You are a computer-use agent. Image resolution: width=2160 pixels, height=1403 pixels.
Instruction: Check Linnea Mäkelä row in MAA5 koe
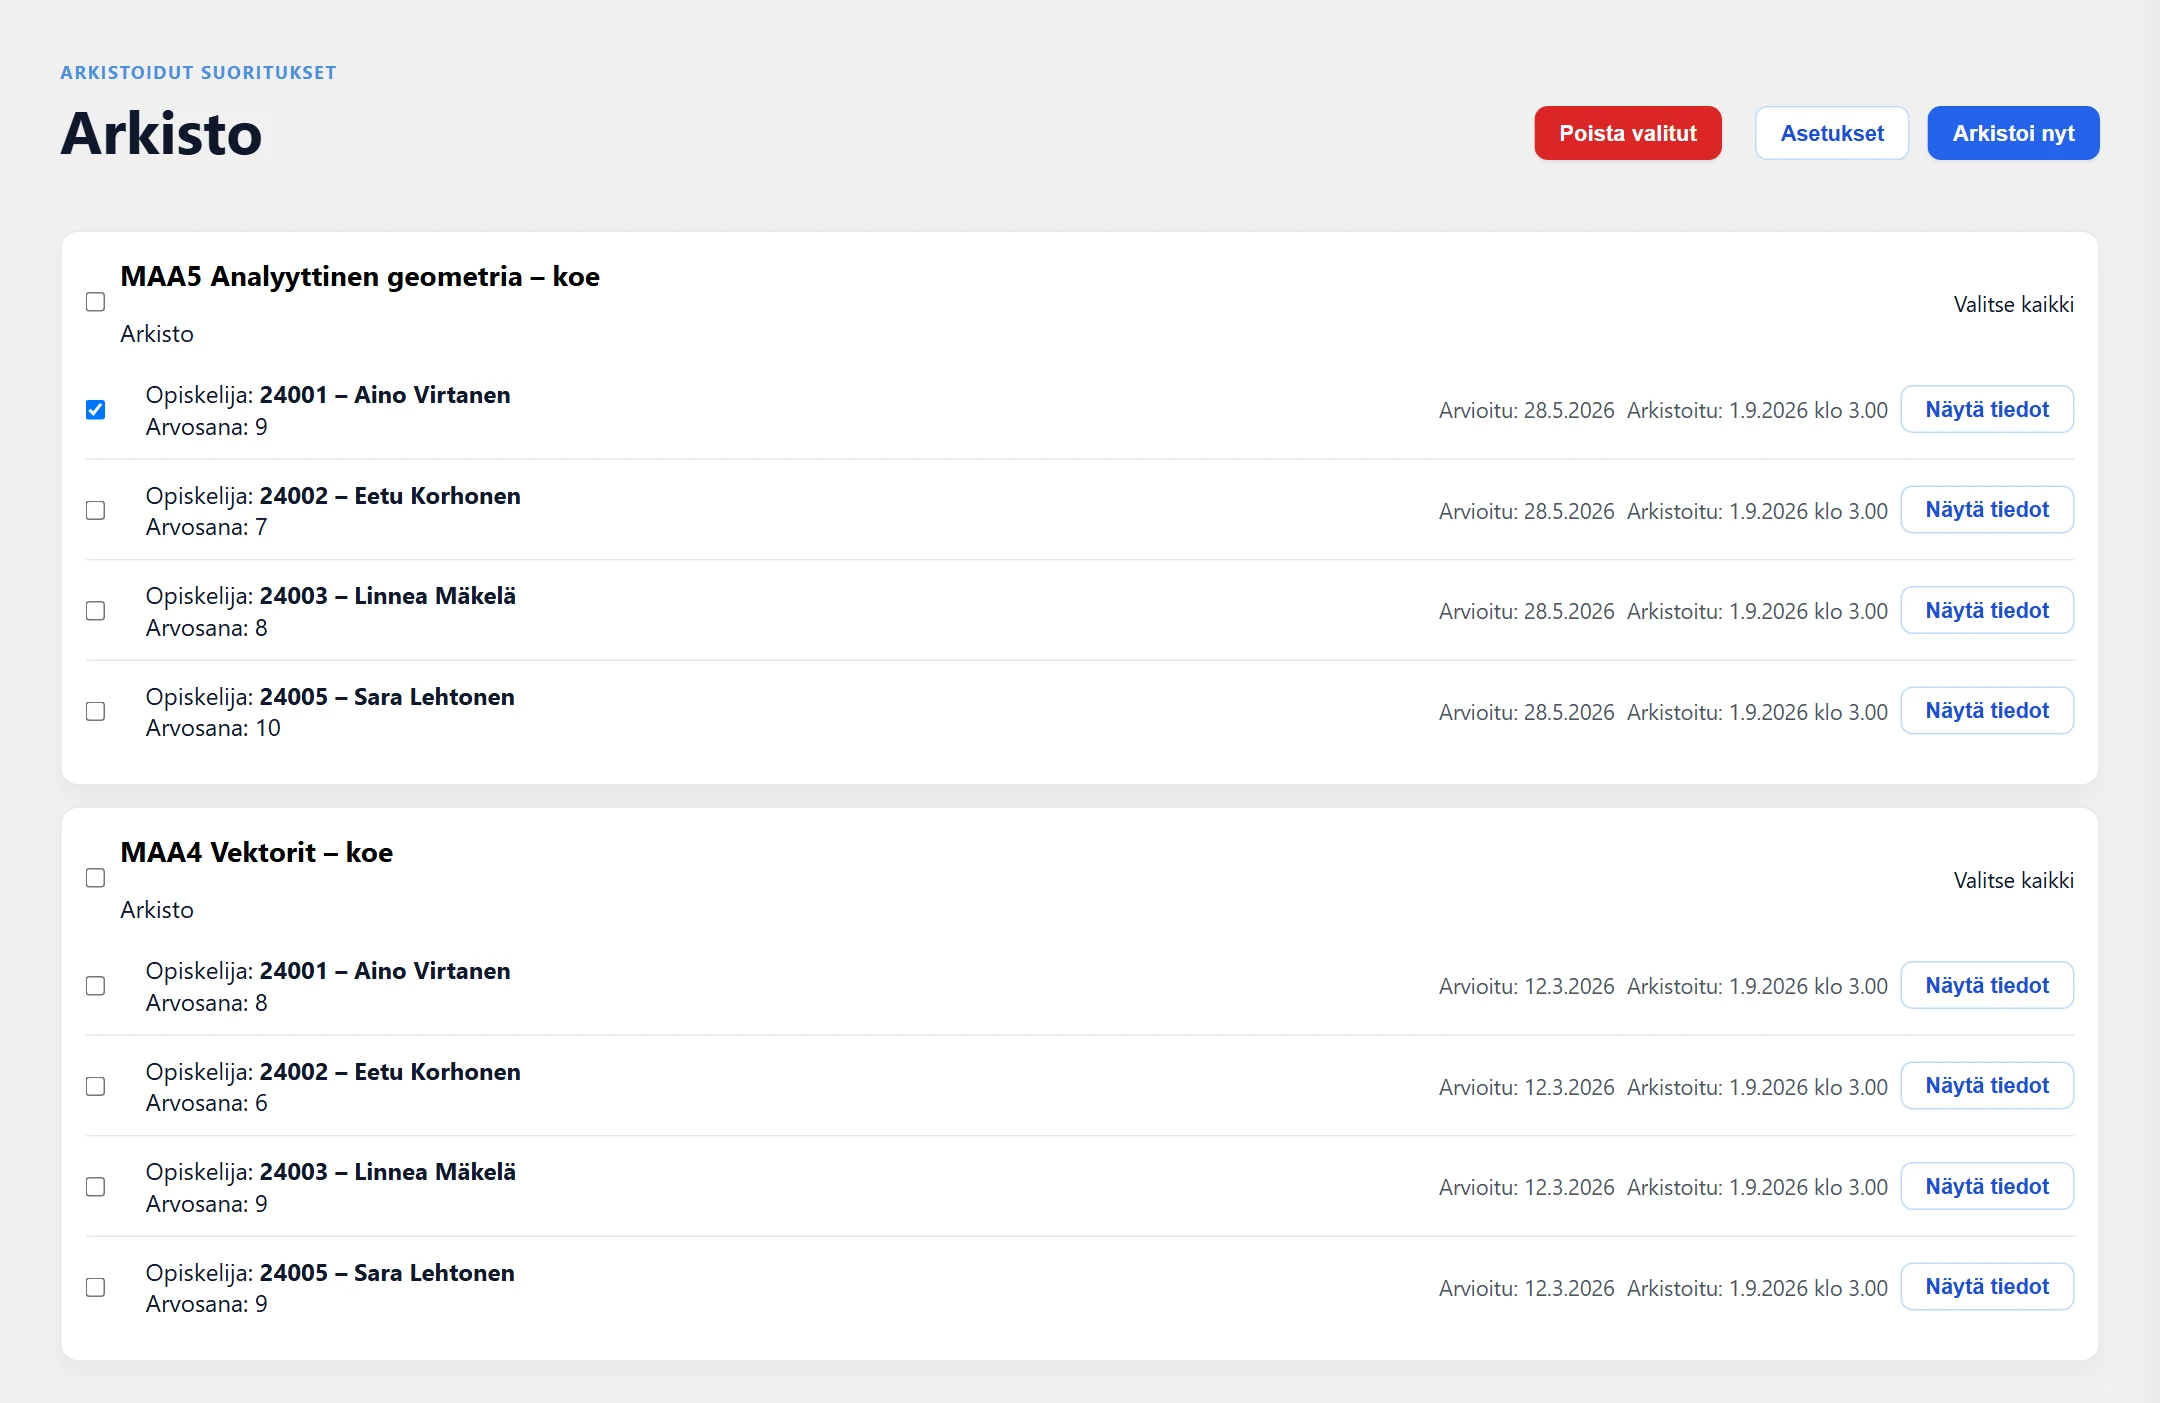tap(96, 611)
